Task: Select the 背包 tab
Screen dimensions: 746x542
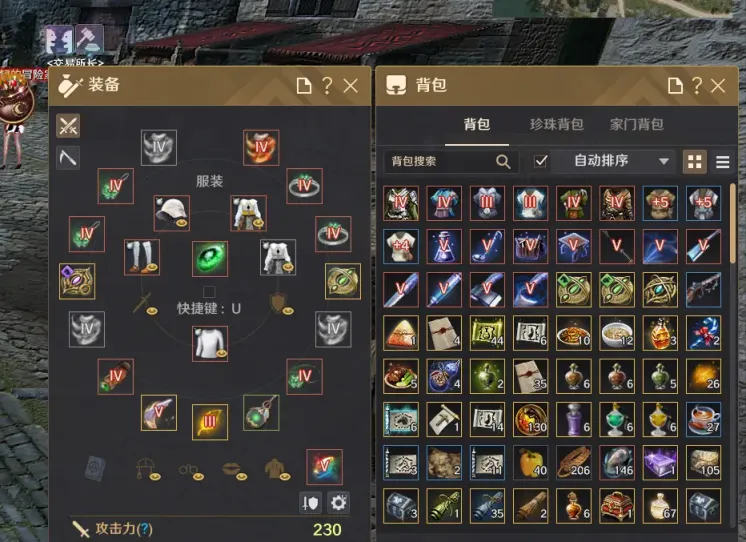Action: click(477, 125)
